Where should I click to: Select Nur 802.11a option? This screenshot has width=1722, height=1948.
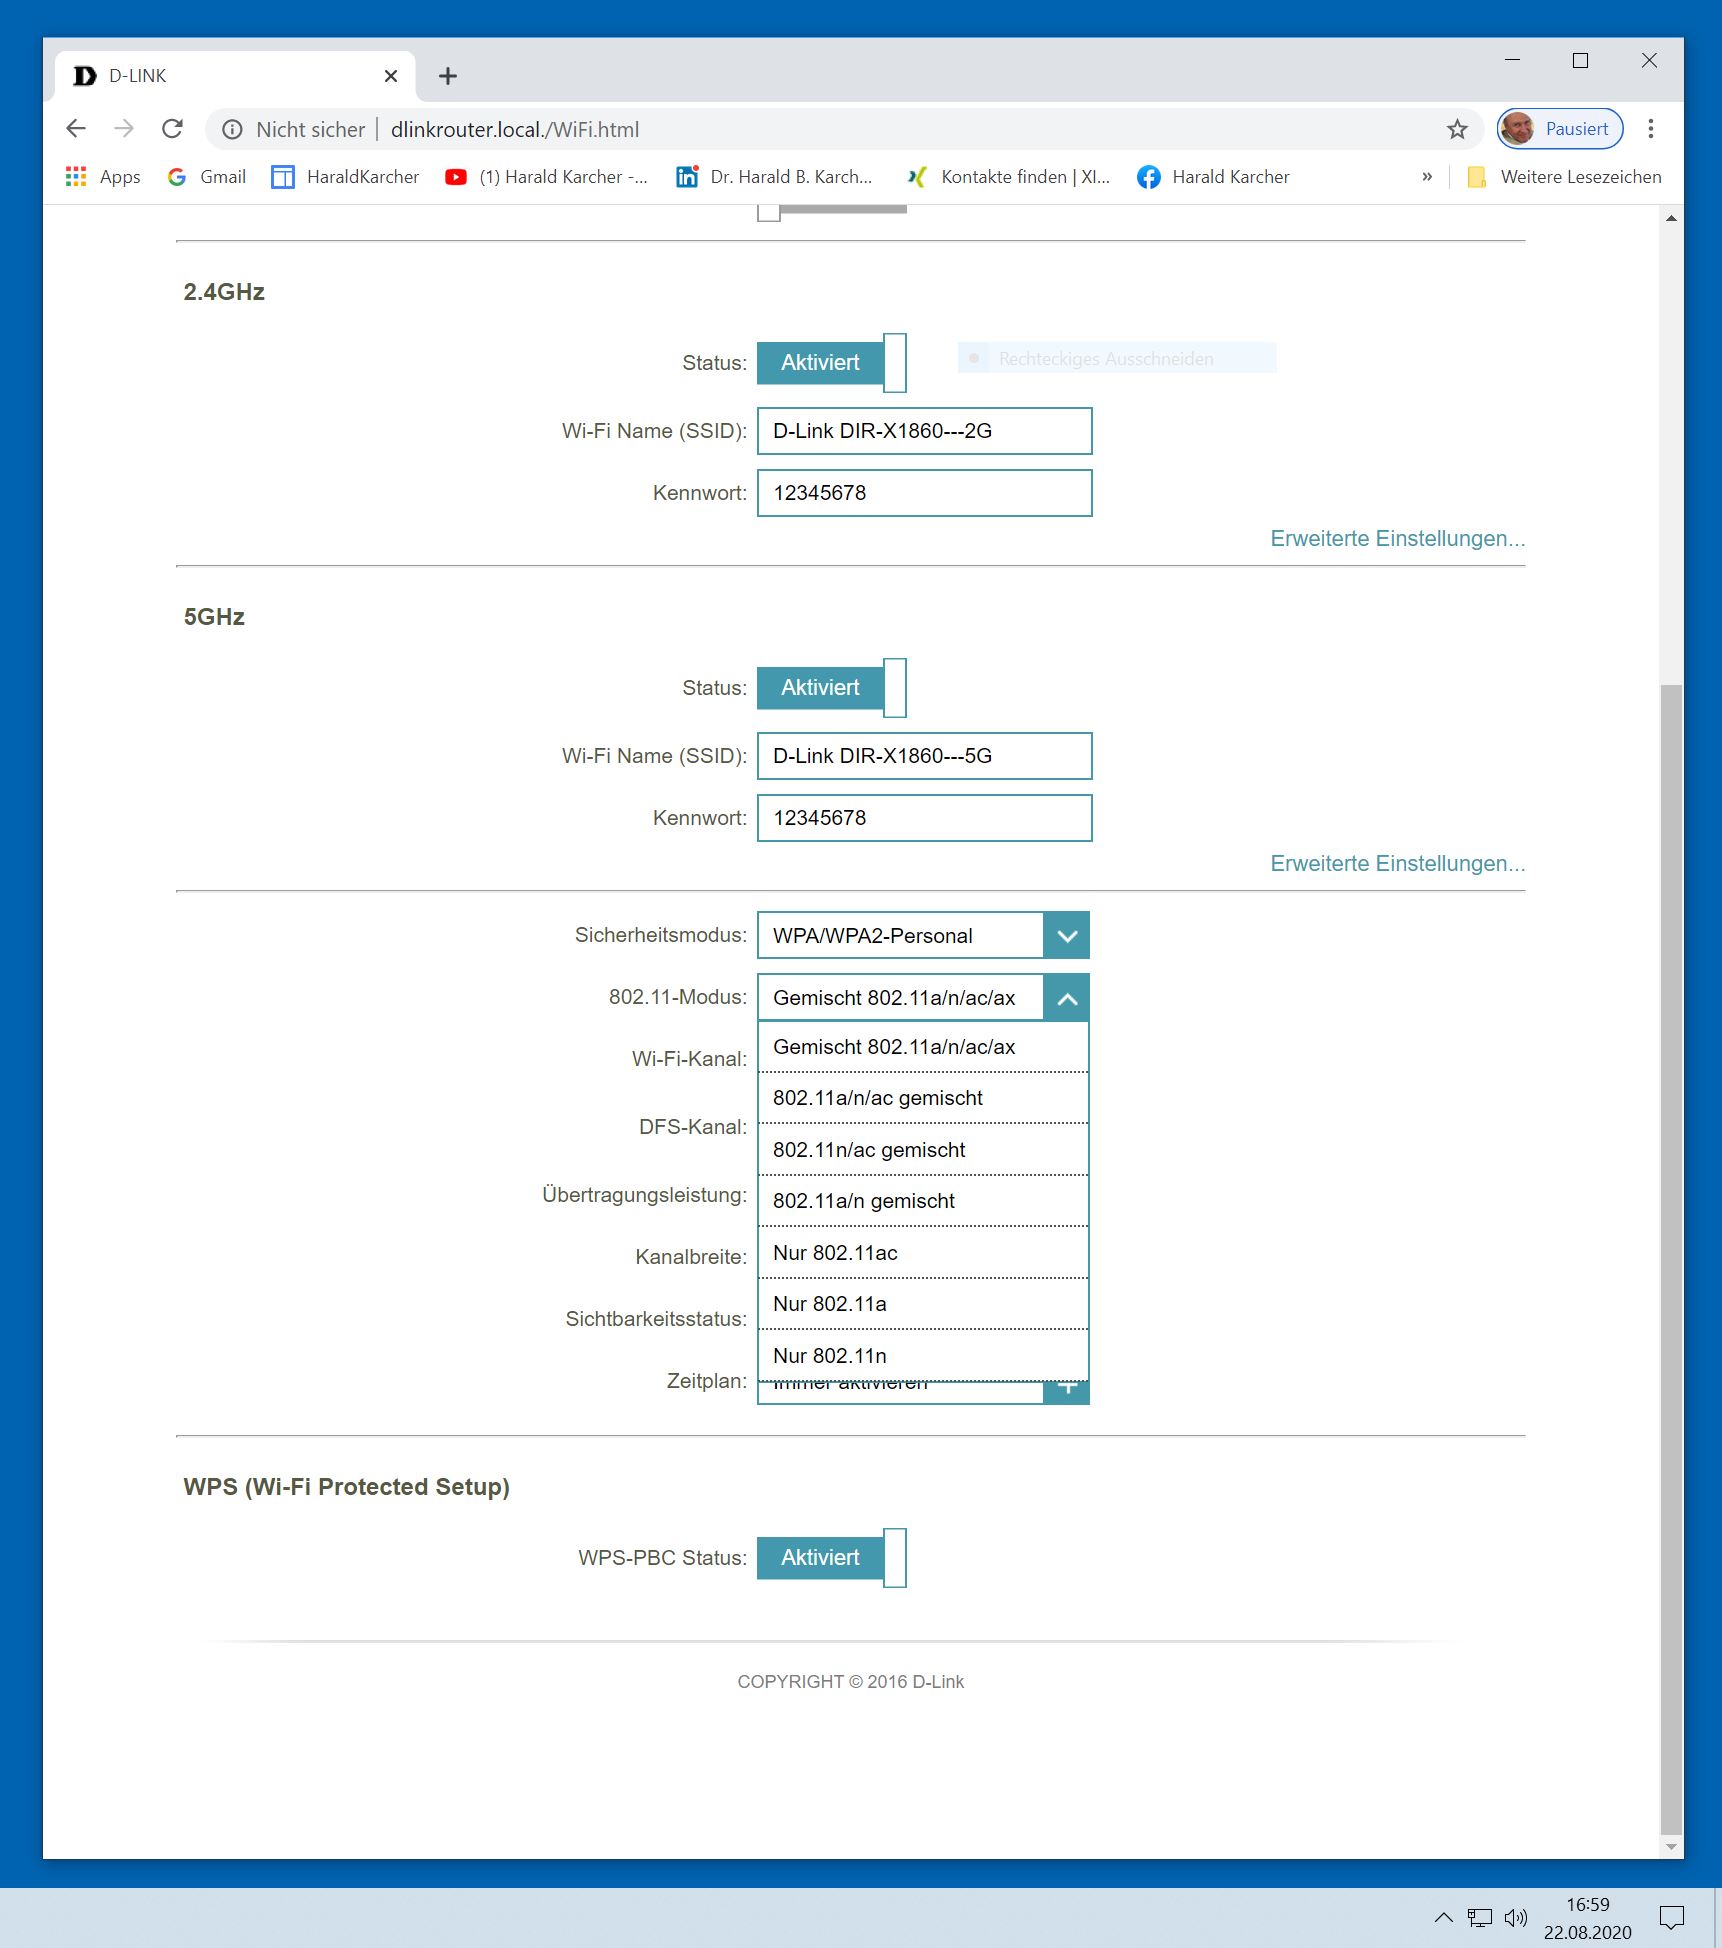[923, 1304]
